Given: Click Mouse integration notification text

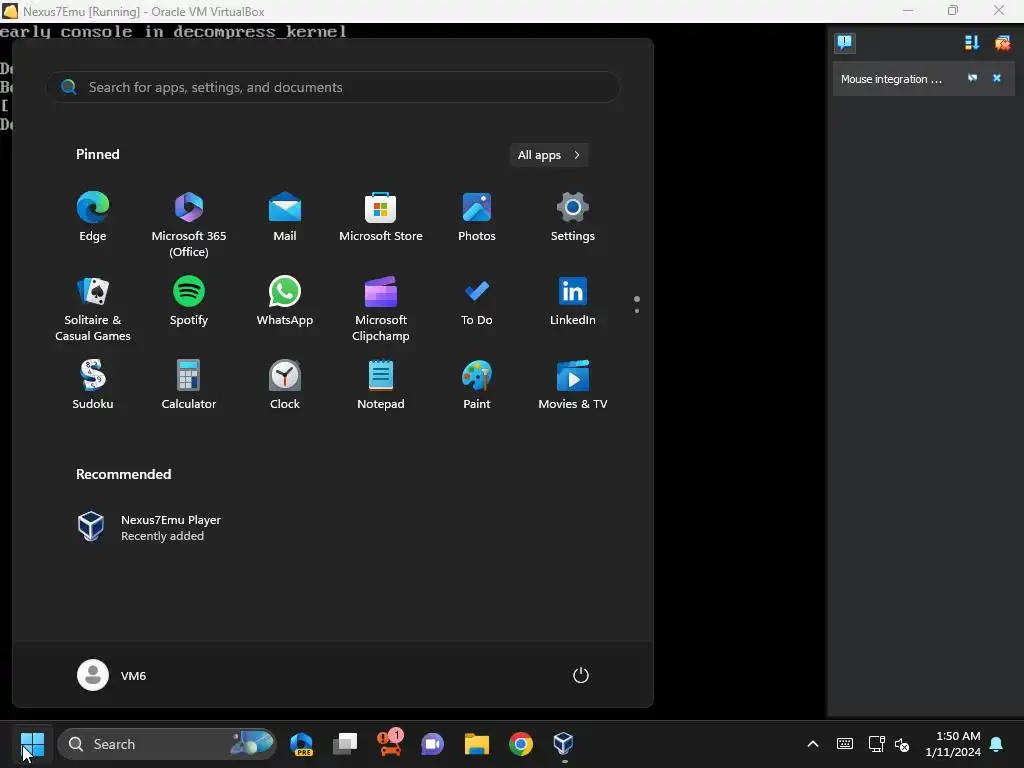Looking at the screenshot, I should click(891, 79).
